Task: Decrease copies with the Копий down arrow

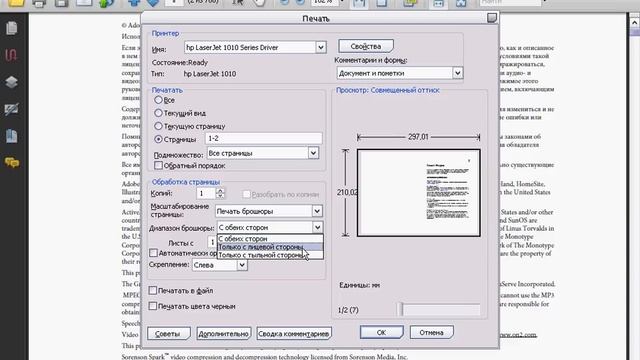Action: (220, 196)
